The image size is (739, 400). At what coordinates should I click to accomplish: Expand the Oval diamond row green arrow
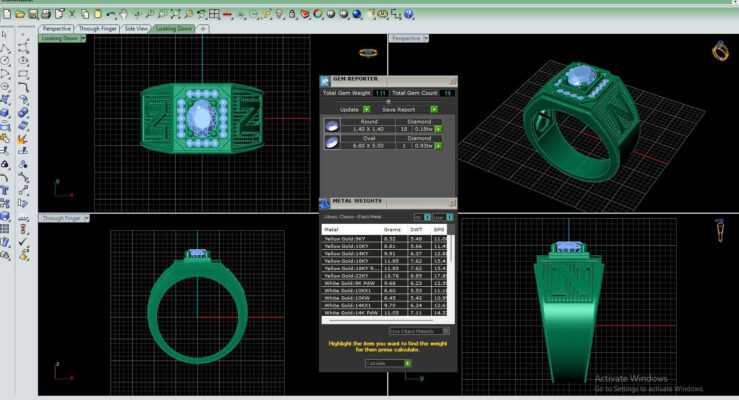(x=438, y=146)
